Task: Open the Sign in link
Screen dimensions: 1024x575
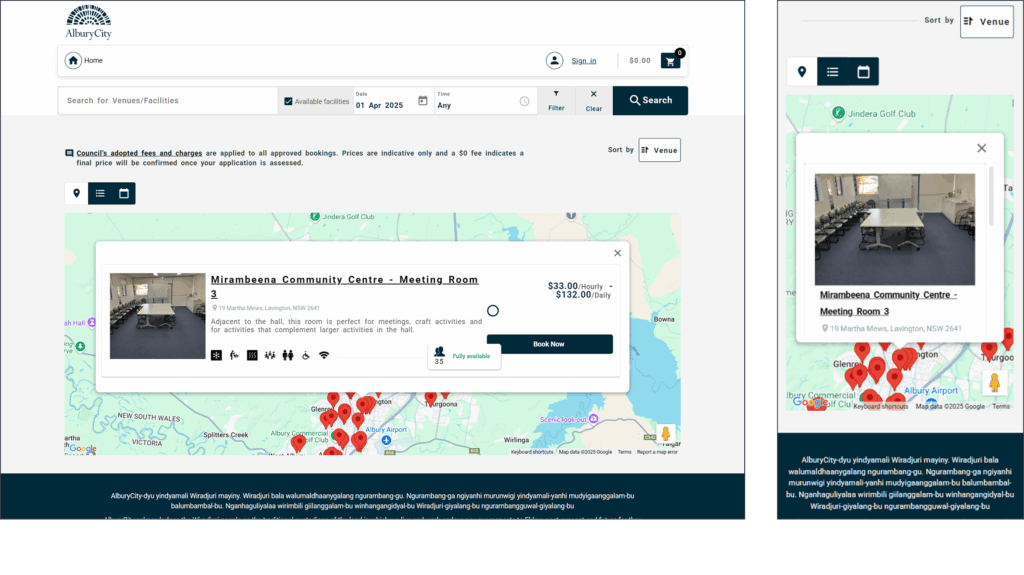Action: 584,61
